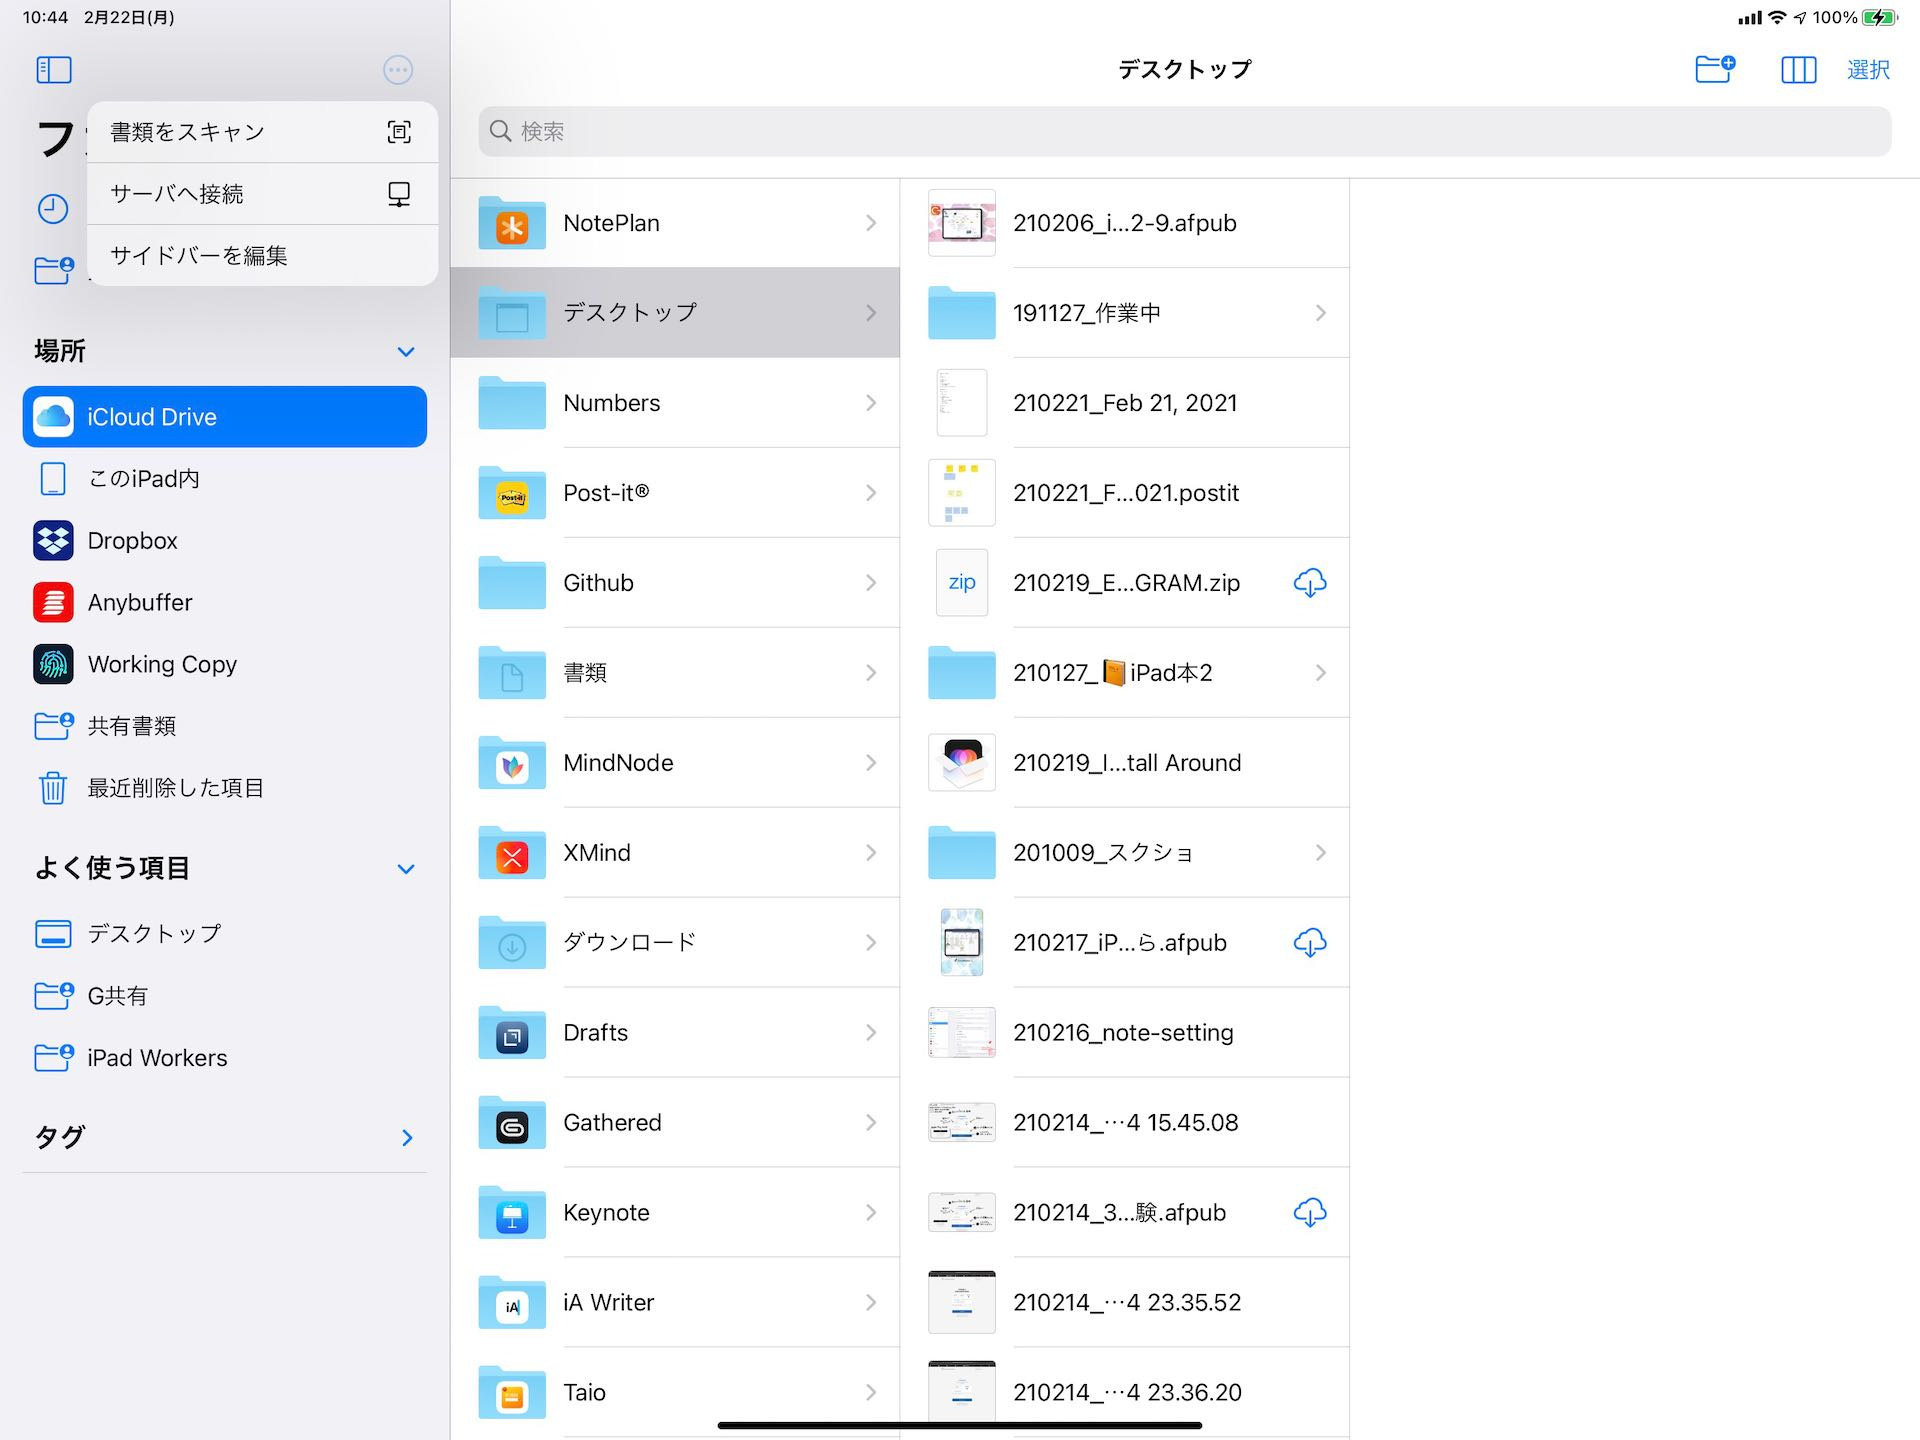Open the Recents clock icon
Image resolution: width=1920 pixels, height=1440 pixels.
point(53,209)
